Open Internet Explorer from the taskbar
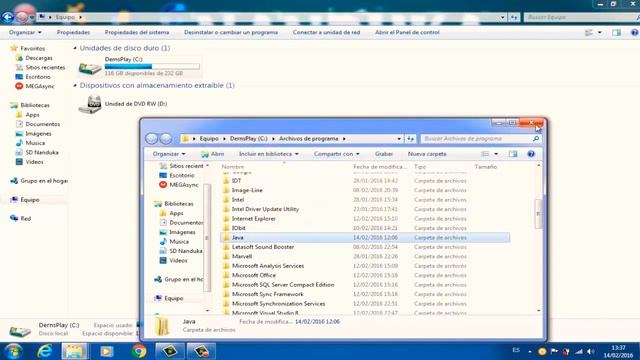The width and height of the screenshot is (640, 360). click(x=44, y=351)
